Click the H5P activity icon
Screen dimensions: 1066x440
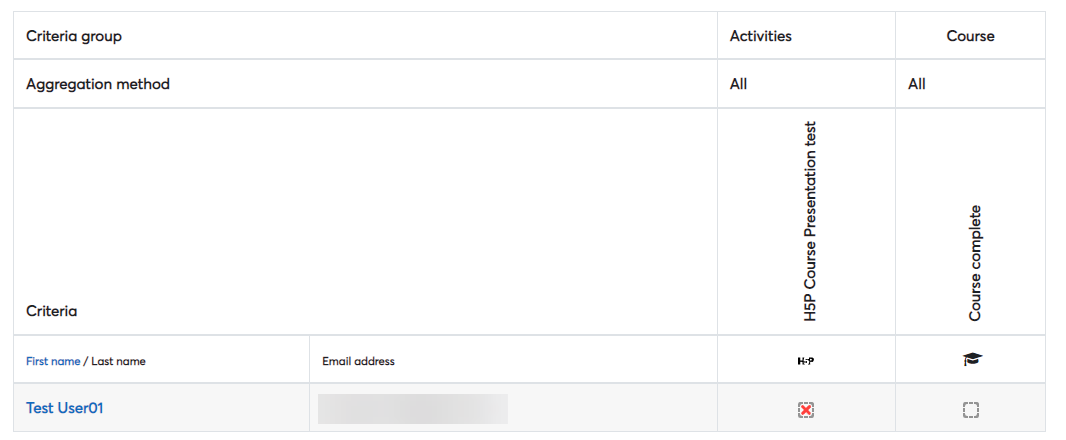(806, 361)
